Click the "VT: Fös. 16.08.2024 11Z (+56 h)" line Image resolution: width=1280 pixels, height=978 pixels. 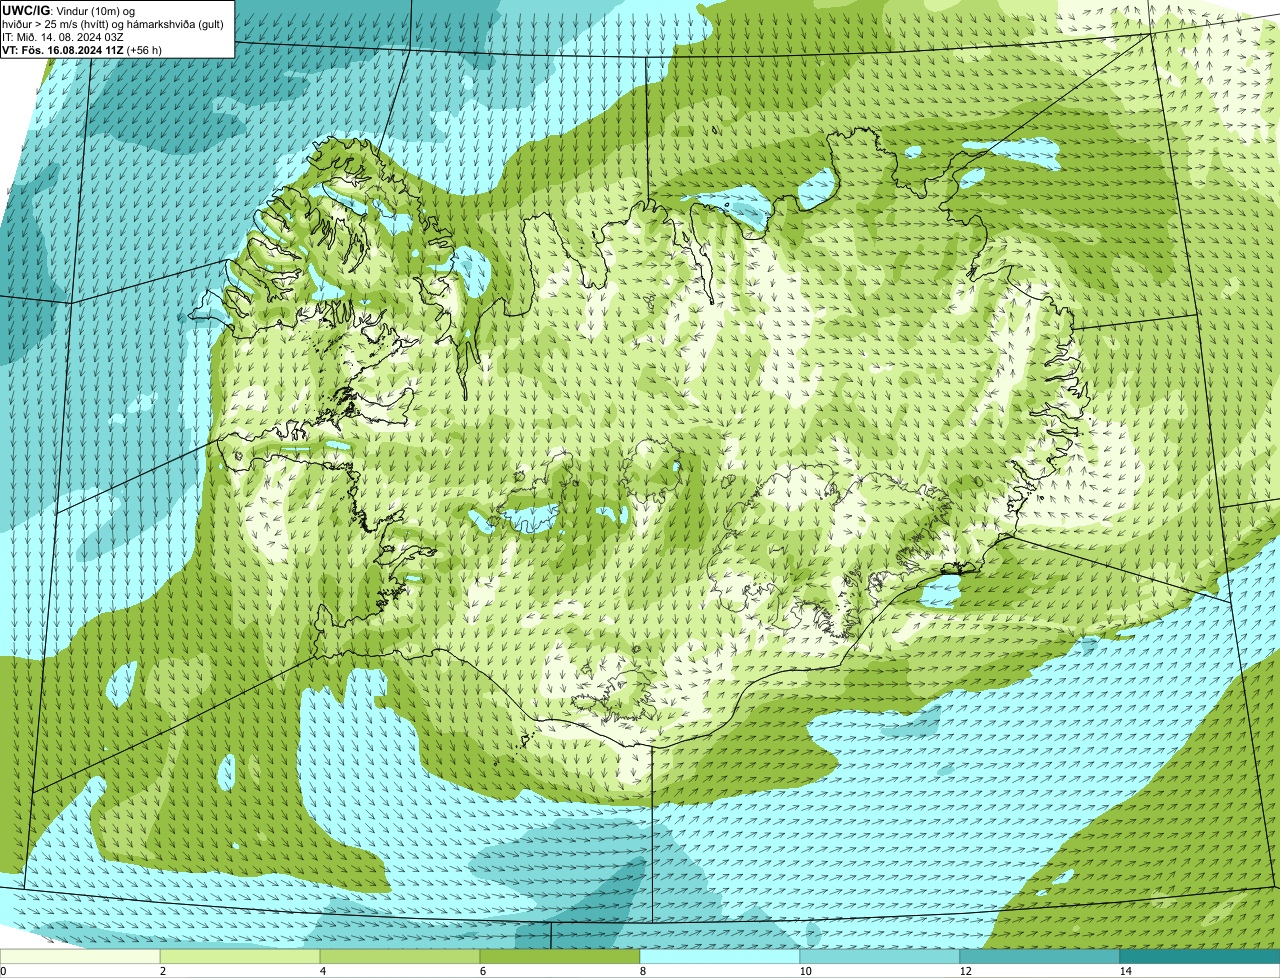click(x=82, y=49)
